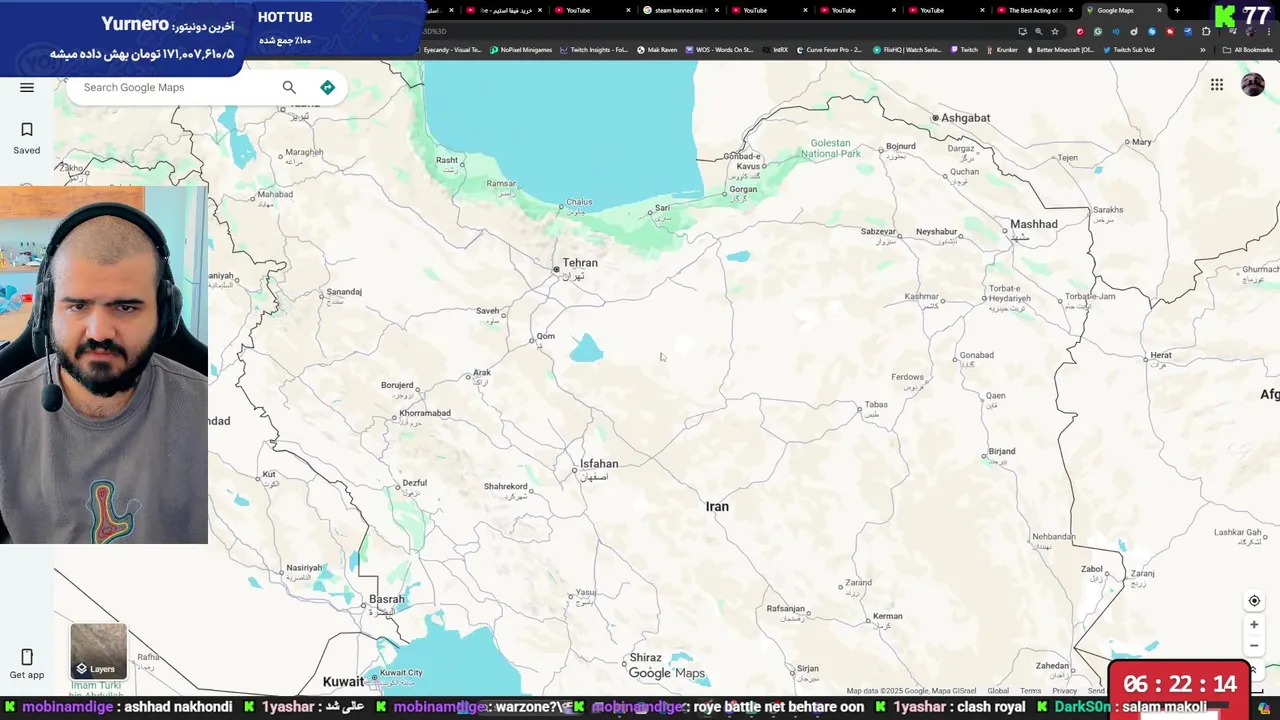Click the Shiraz city label
Image resolution: width=1280 pixels, height=720 pixels.
645,658
